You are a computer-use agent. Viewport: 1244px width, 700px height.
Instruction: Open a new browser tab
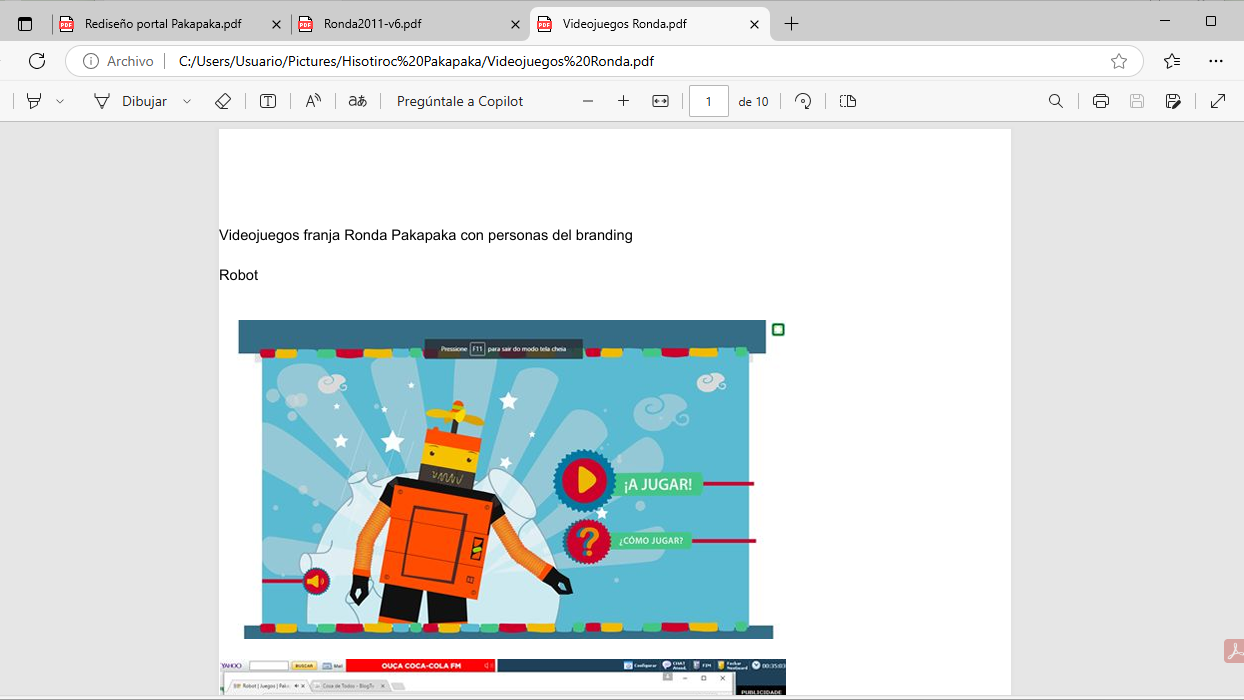point(791,24)
